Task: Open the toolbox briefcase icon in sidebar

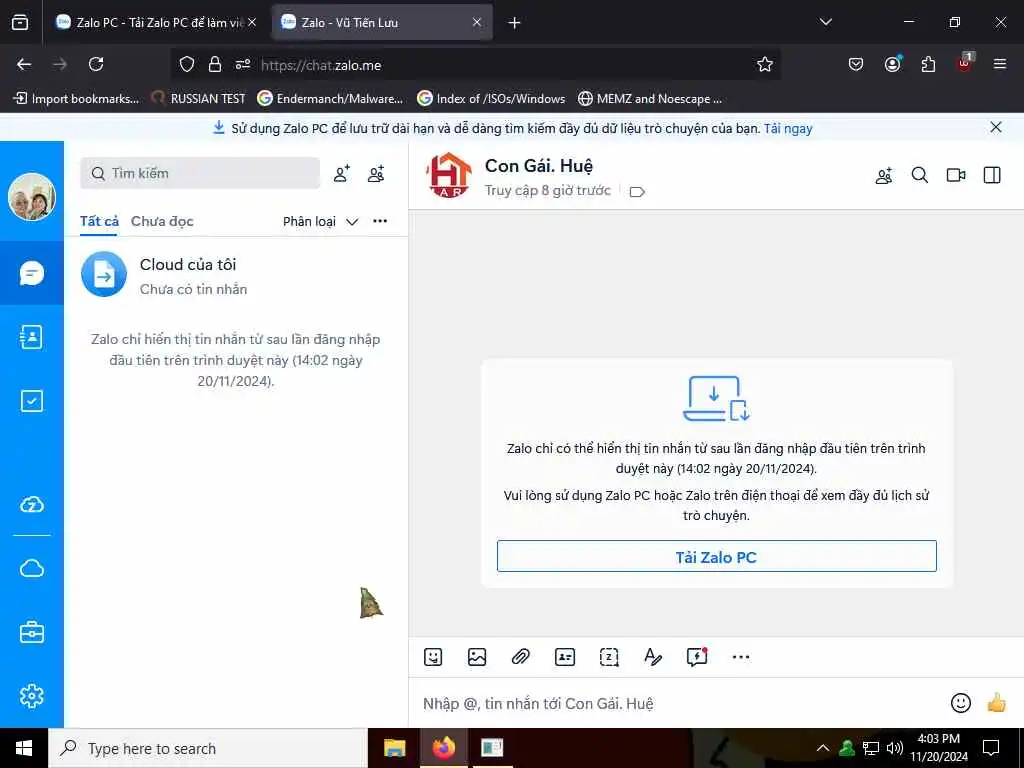Action: (x=31, y=632)
